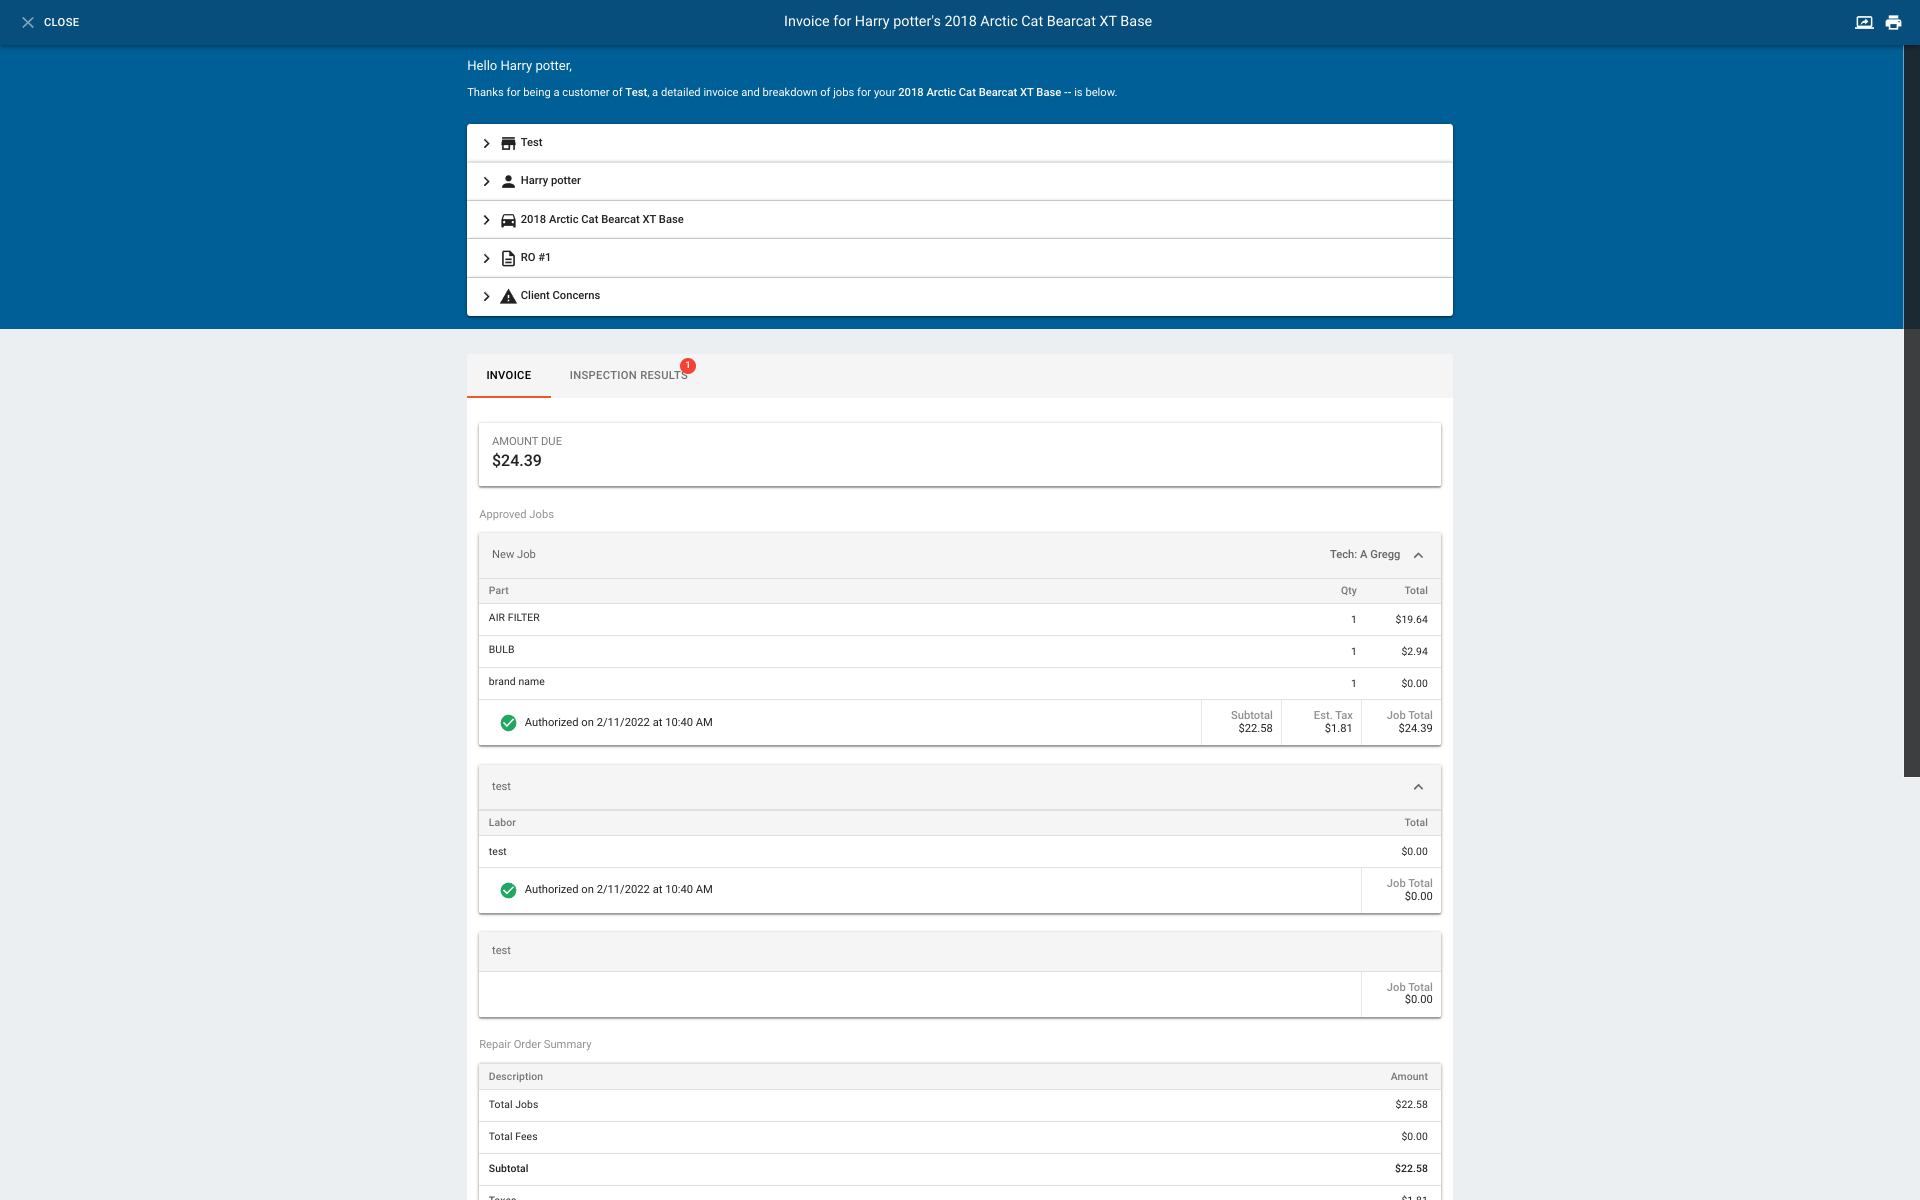Expand the Harry potter customer details

click(487, 181)
